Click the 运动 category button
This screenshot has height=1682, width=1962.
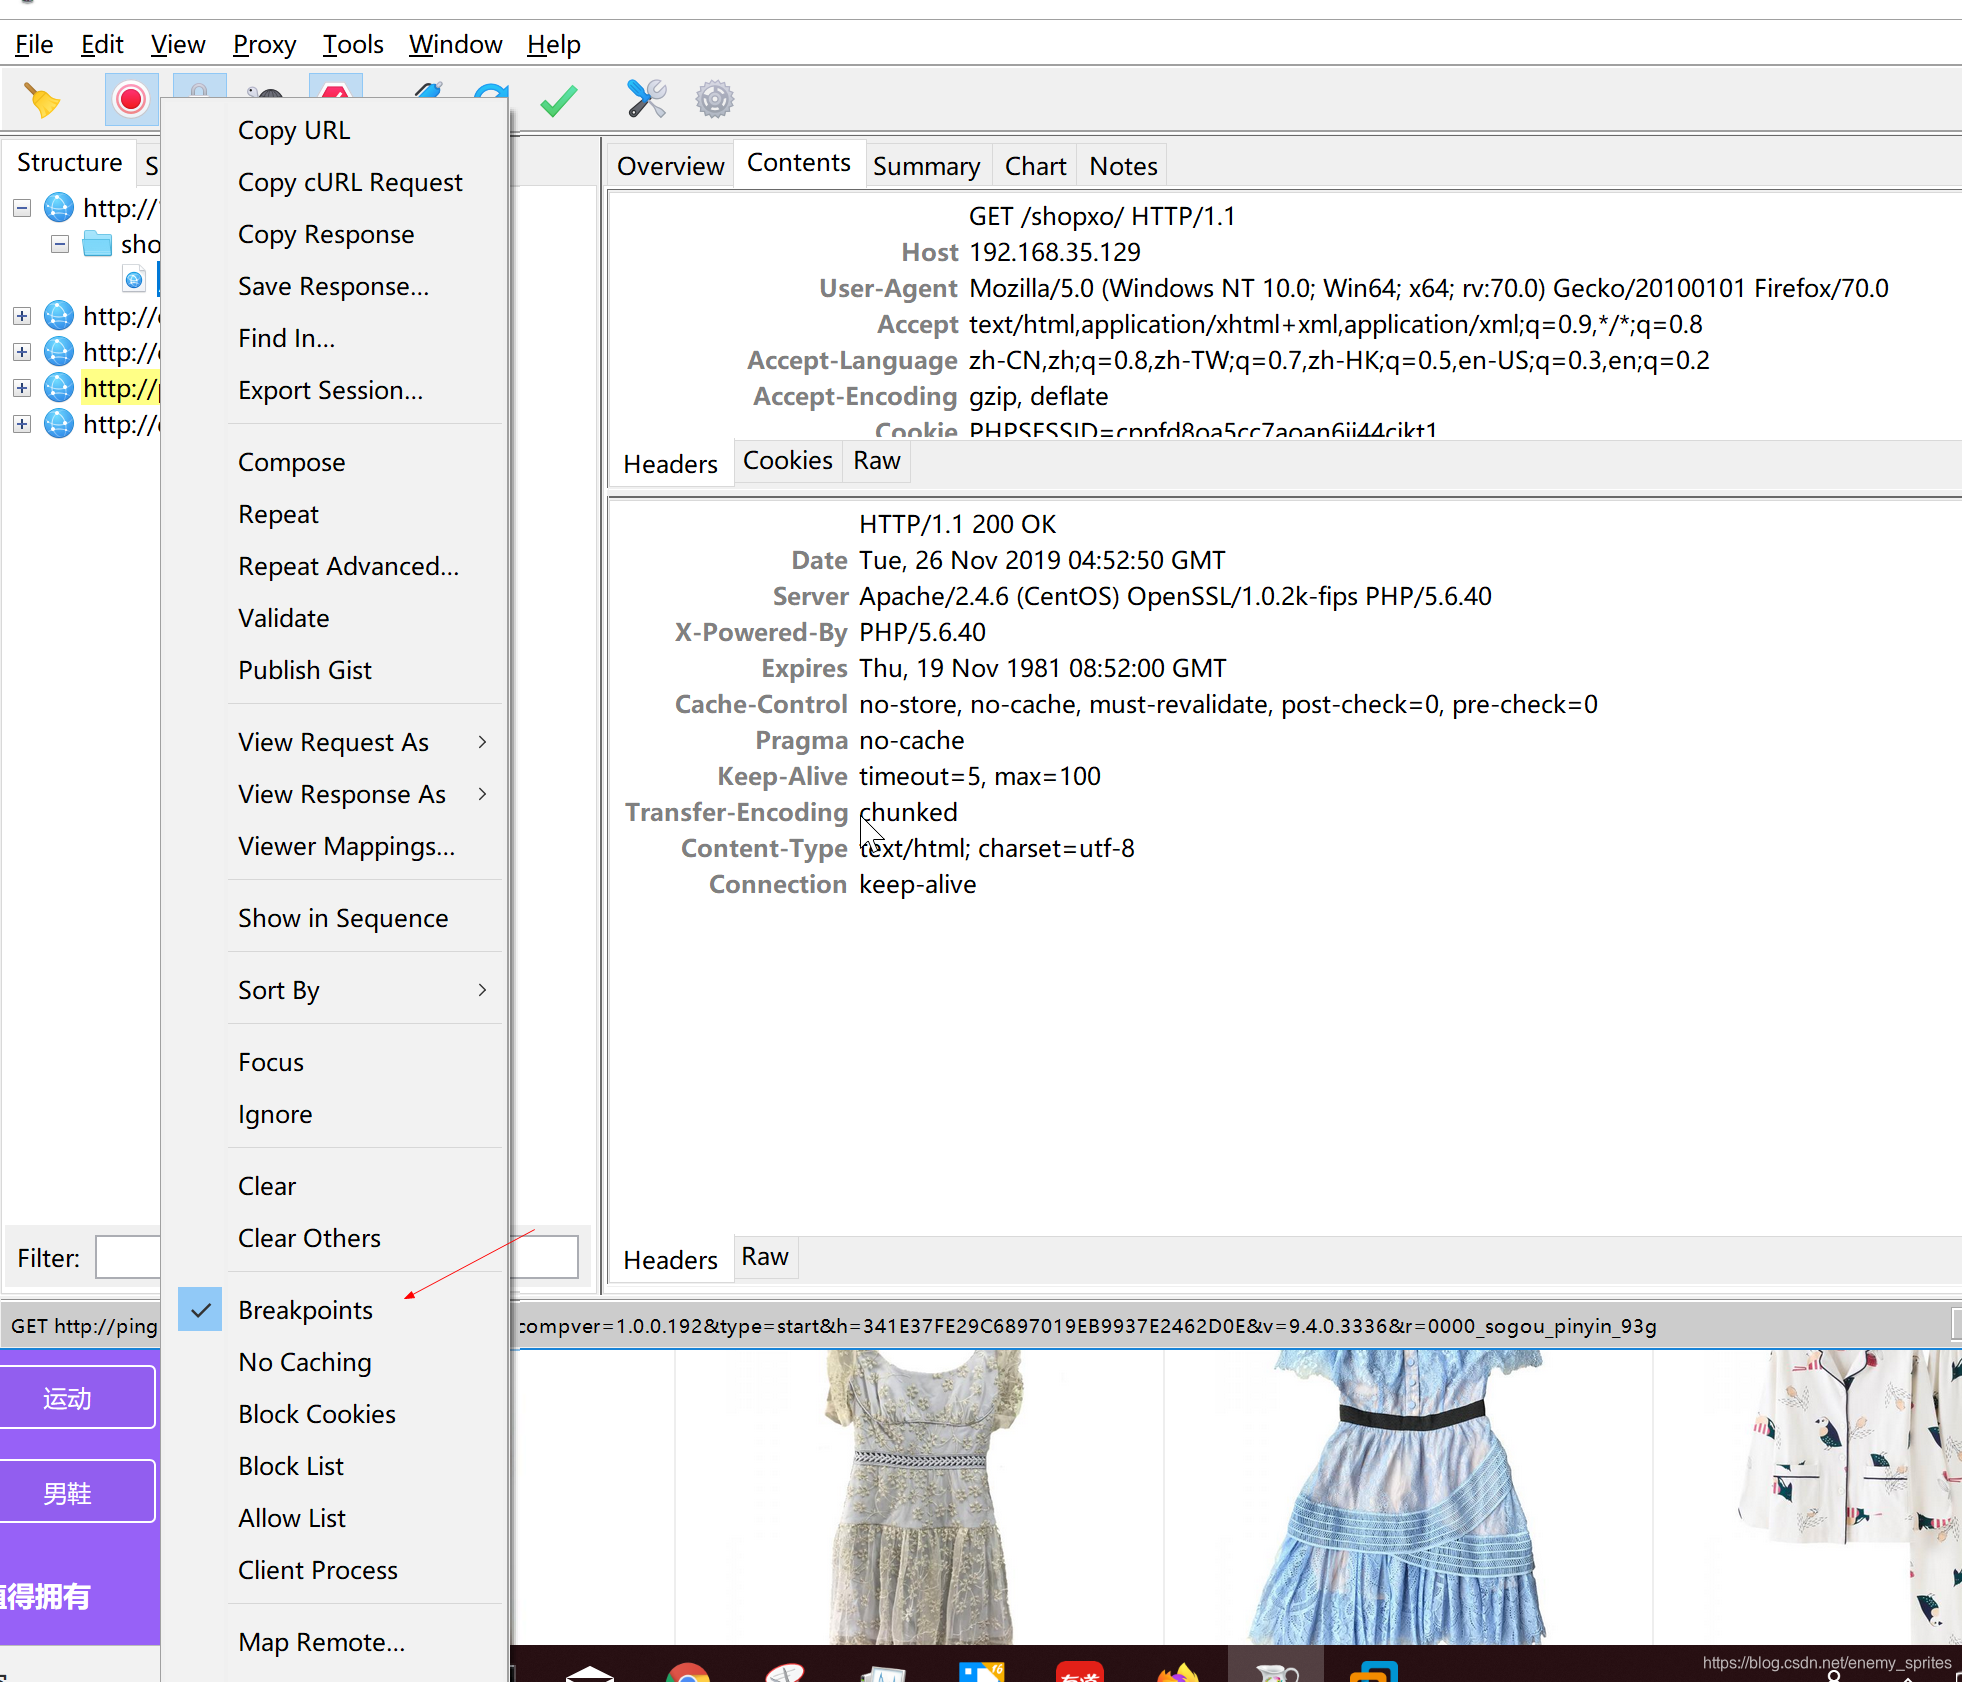(x=75, y=1397)
